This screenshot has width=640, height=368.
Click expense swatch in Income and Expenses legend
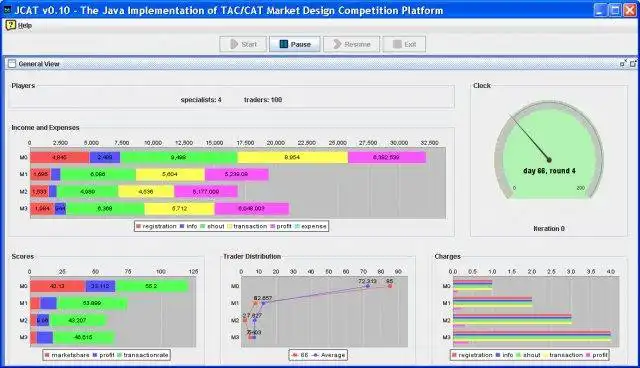coord(297,226)
